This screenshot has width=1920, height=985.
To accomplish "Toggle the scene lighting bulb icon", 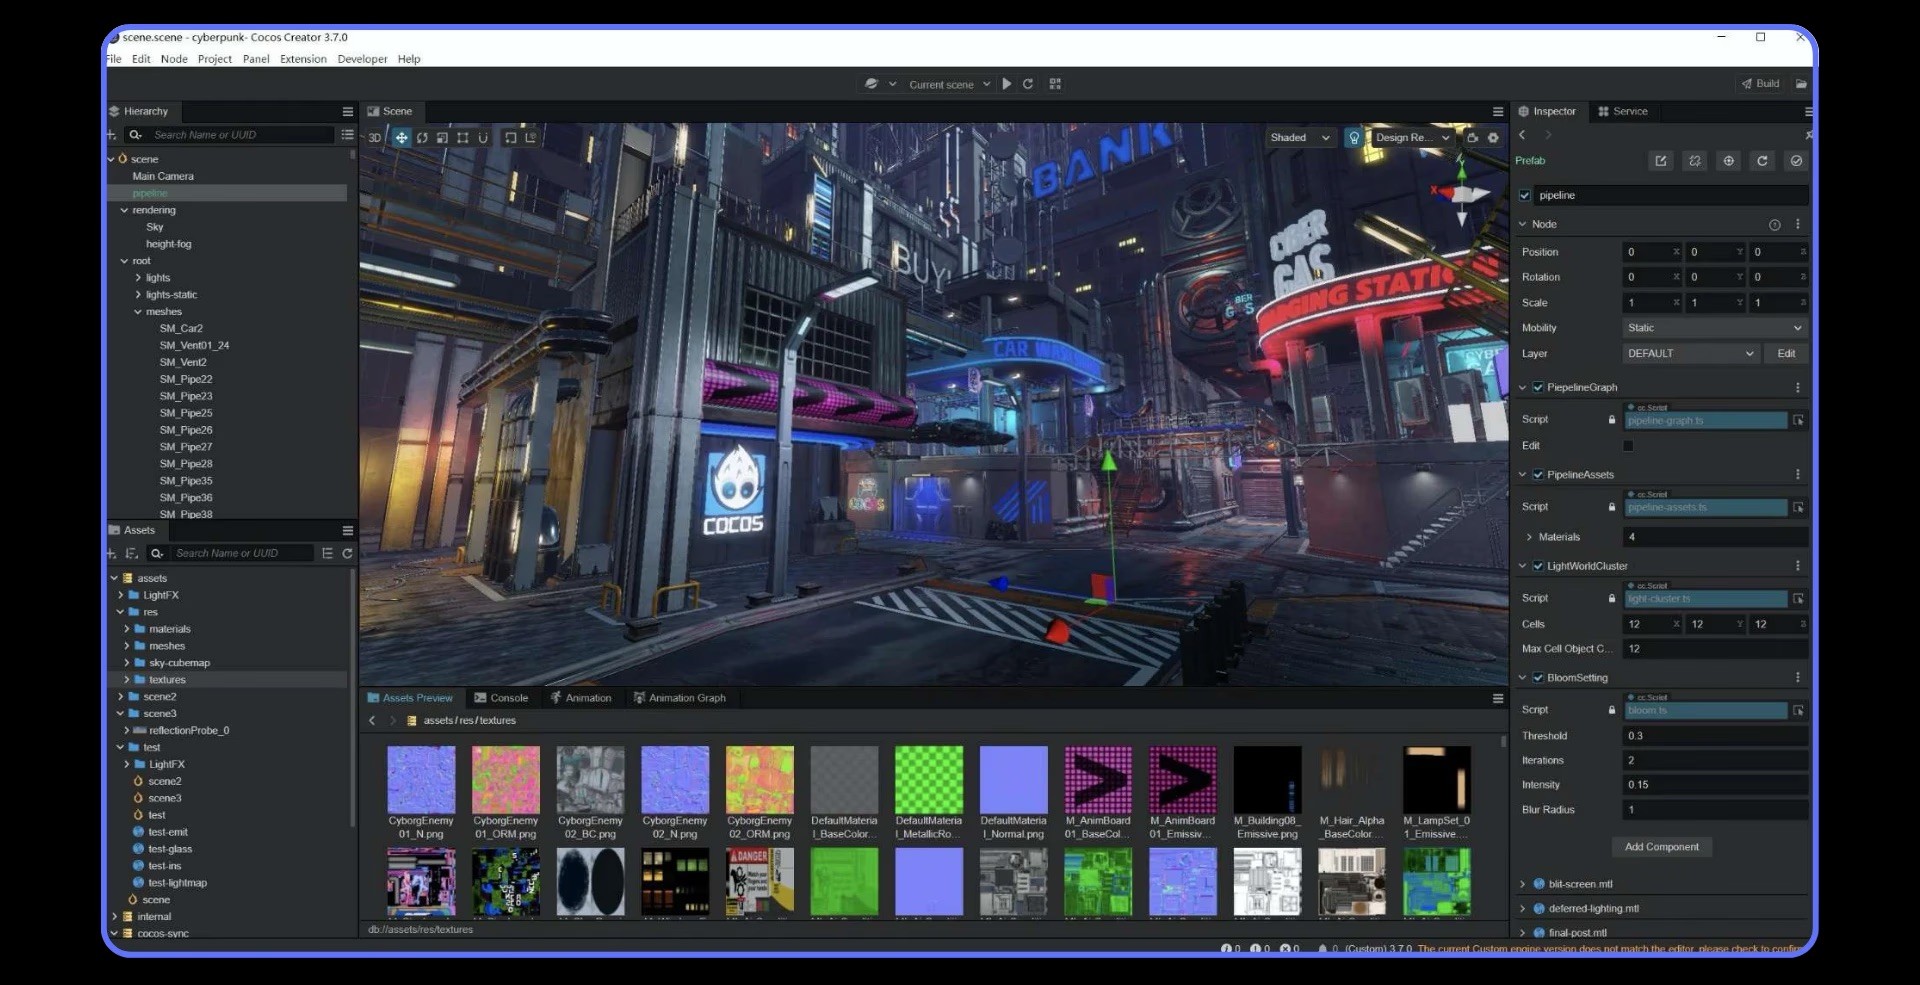I will coord(1354,137).
